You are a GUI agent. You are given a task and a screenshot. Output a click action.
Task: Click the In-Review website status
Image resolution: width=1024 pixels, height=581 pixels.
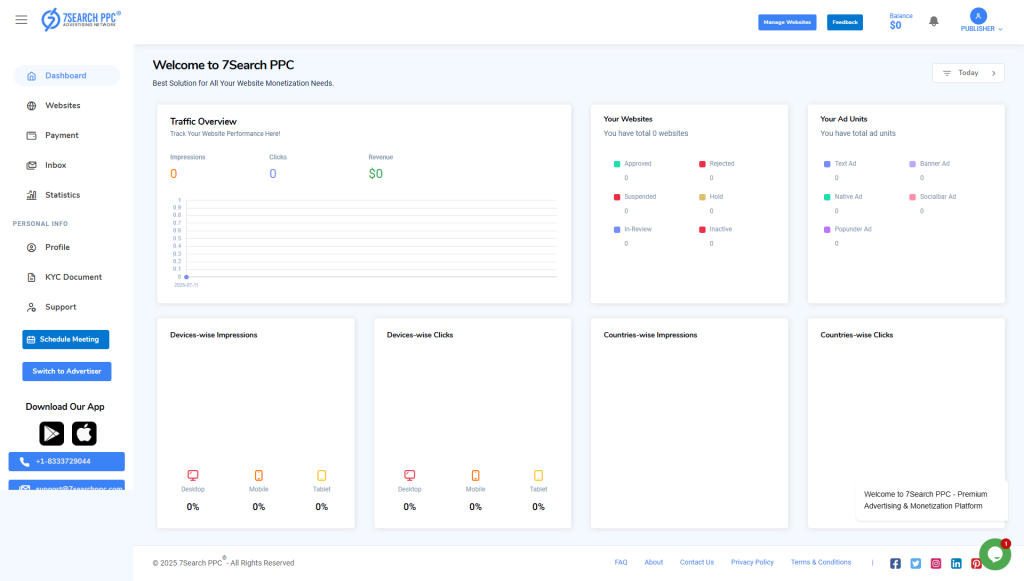638,229
